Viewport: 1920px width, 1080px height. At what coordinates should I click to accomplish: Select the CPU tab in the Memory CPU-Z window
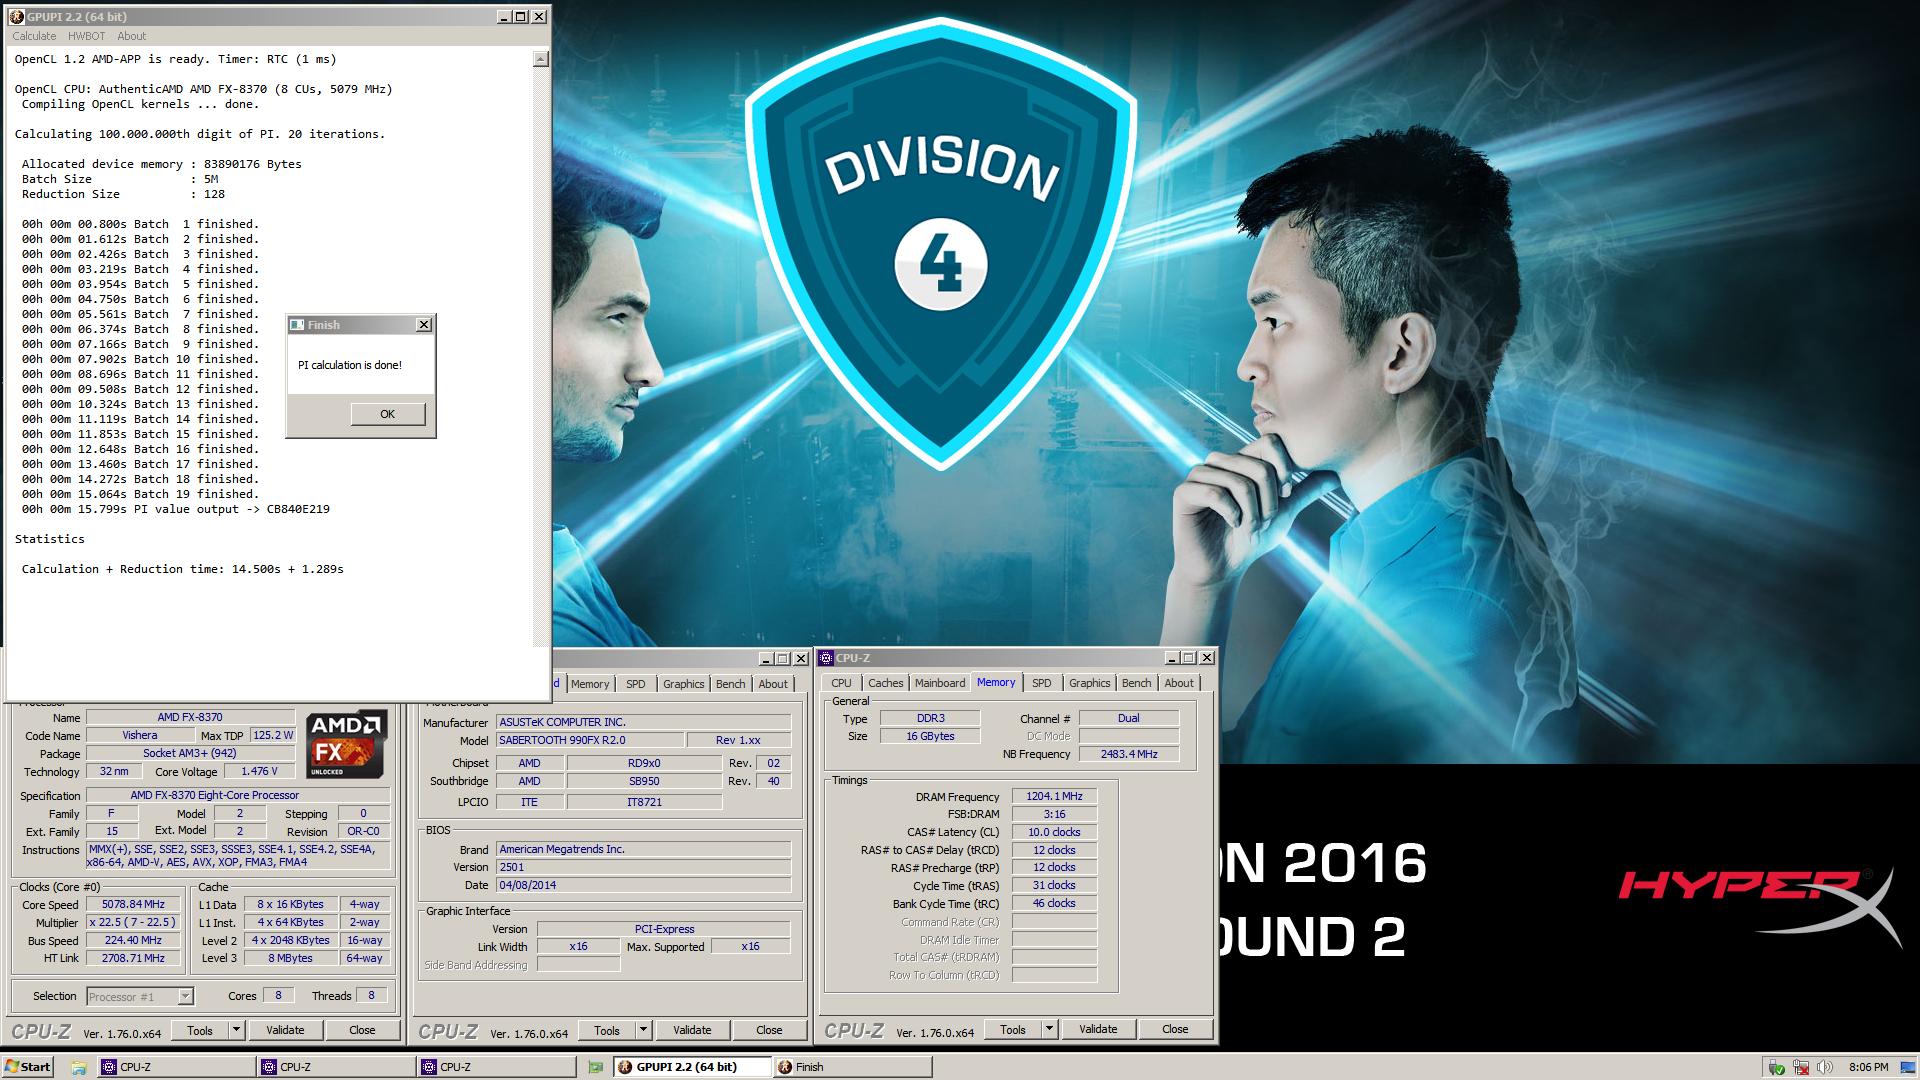[x=842, y=683]
